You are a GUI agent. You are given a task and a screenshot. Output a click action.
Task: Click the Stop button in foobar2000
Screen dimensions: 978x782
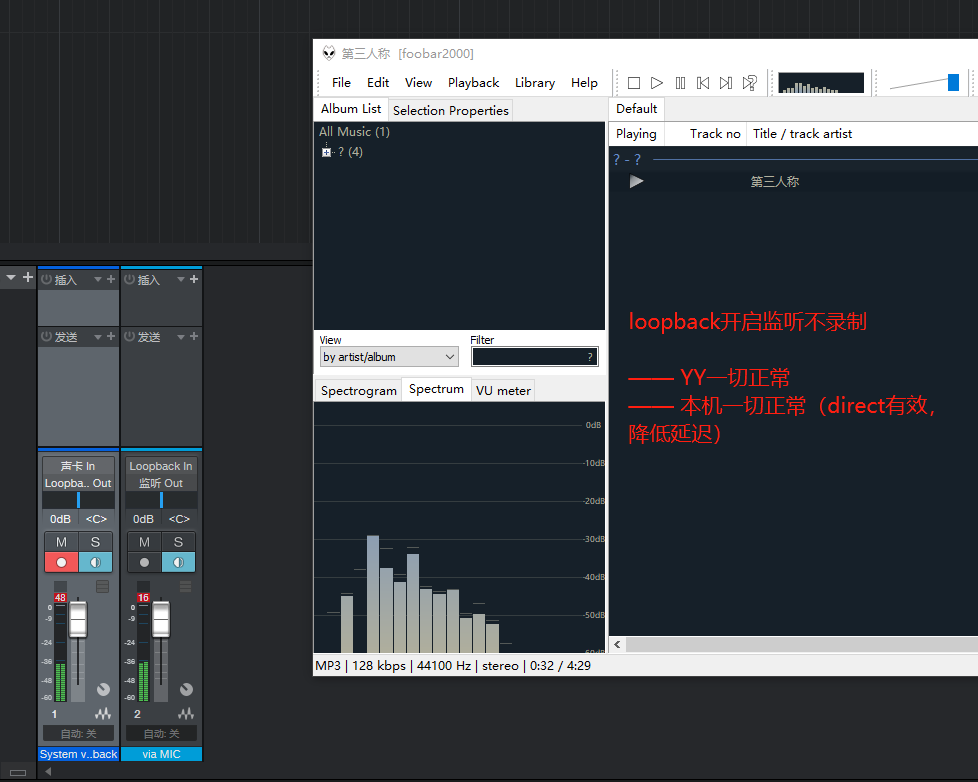(634, 83)
